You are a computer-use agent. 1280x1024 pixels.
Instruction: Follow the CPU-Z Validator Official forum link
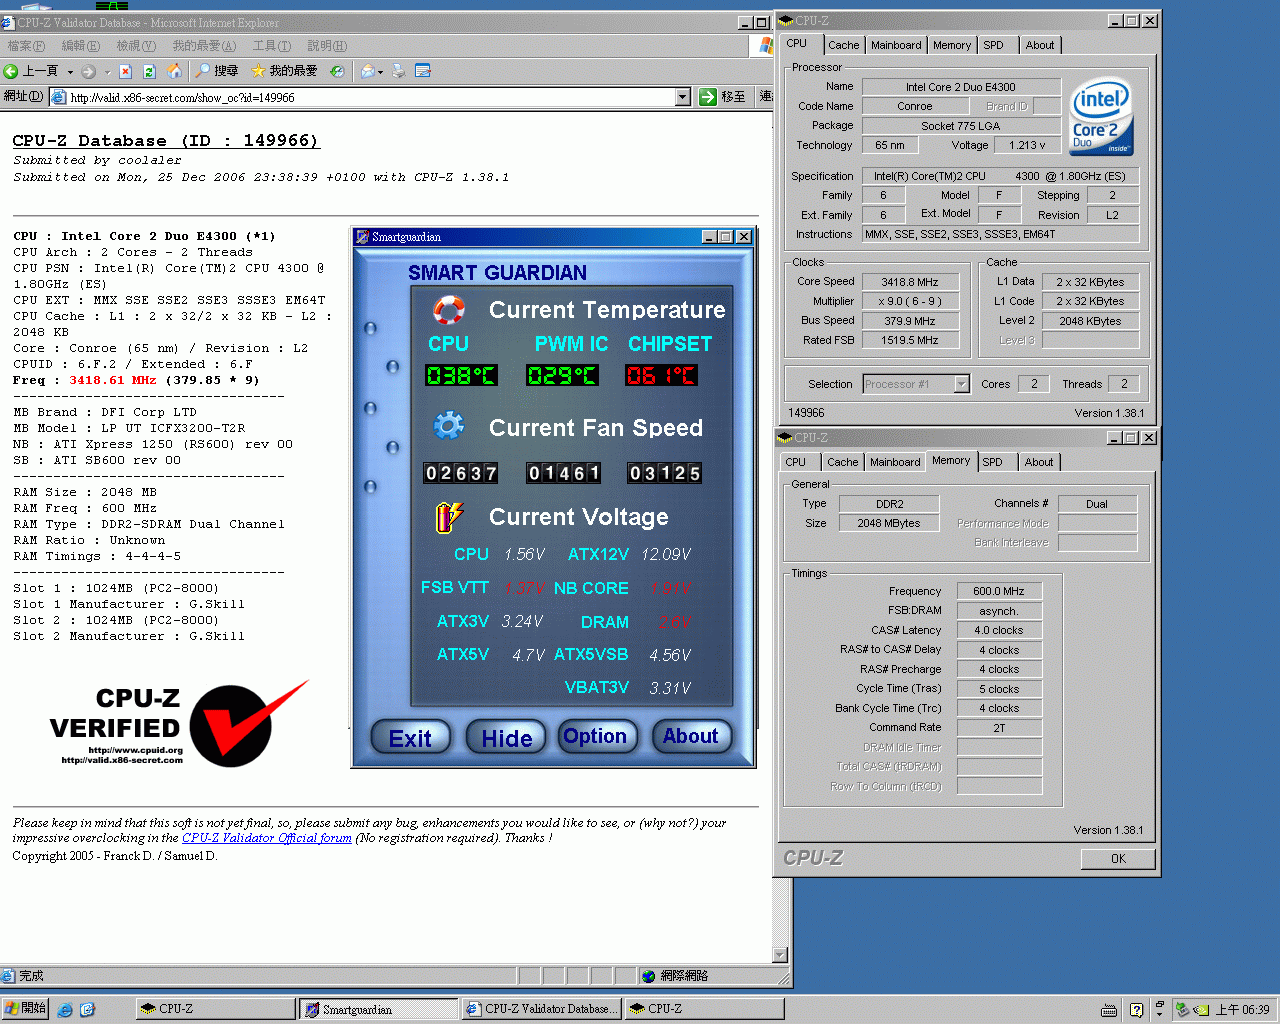click(x=266, y=838)
